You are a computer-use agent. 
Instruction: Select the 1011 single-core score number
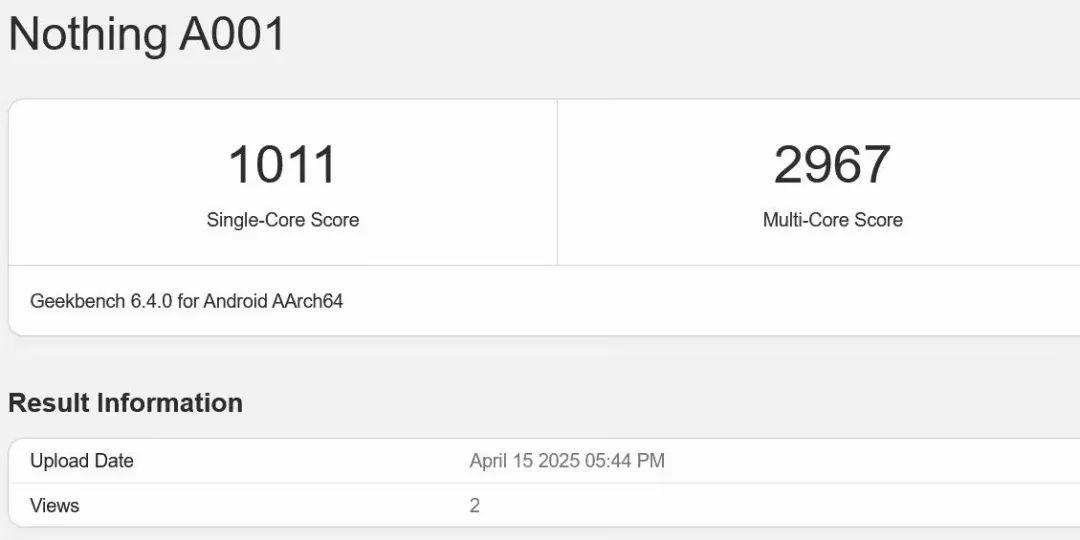(x=282, y=165)
